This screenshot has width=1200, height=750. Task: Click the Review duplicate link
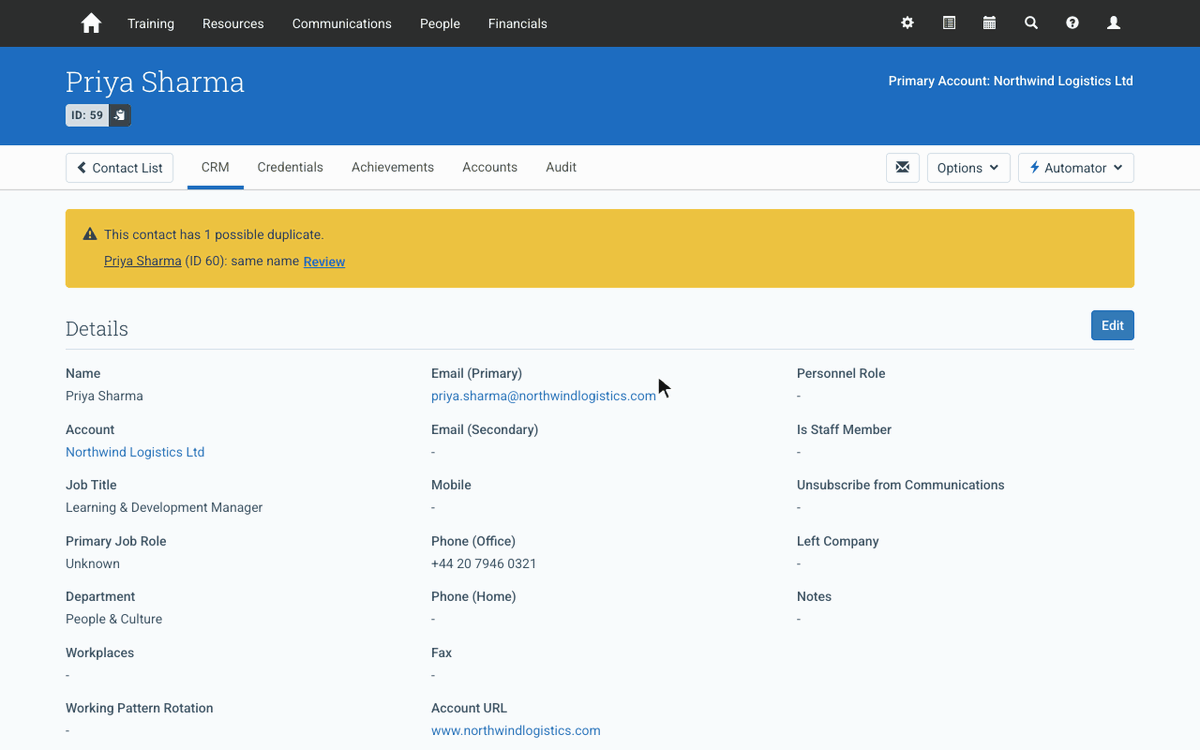(x=324, y=262)
